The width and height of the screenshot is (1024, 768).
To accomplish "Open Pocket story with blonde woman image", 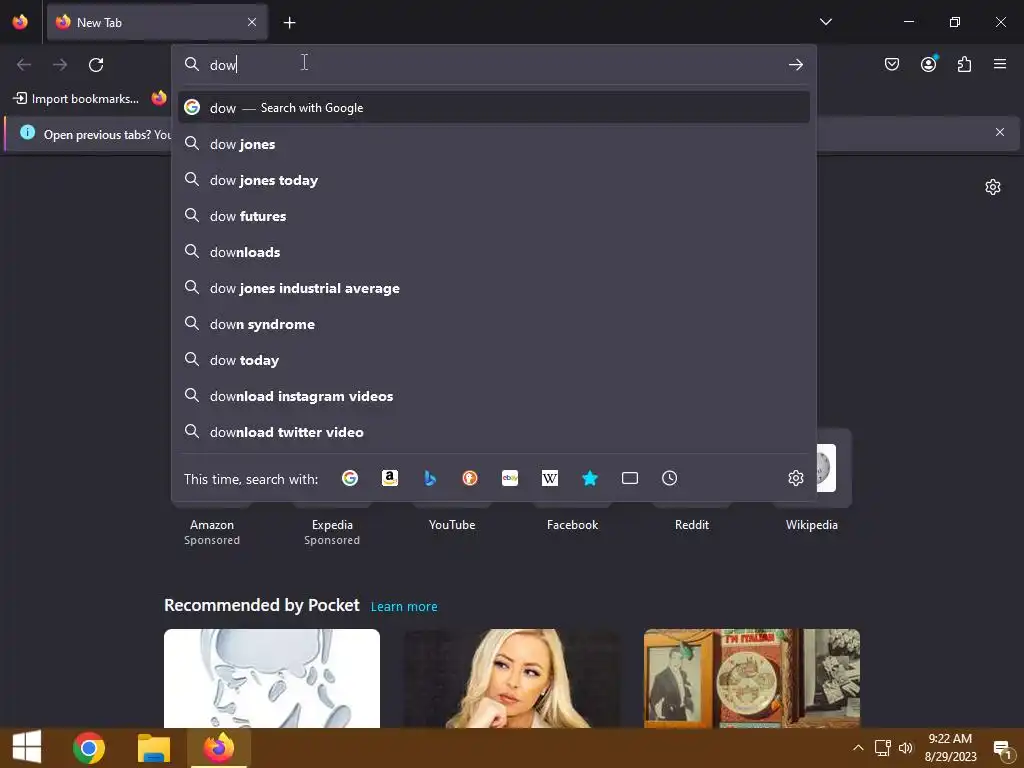I will pyautogui.click(x=512, y=678).
